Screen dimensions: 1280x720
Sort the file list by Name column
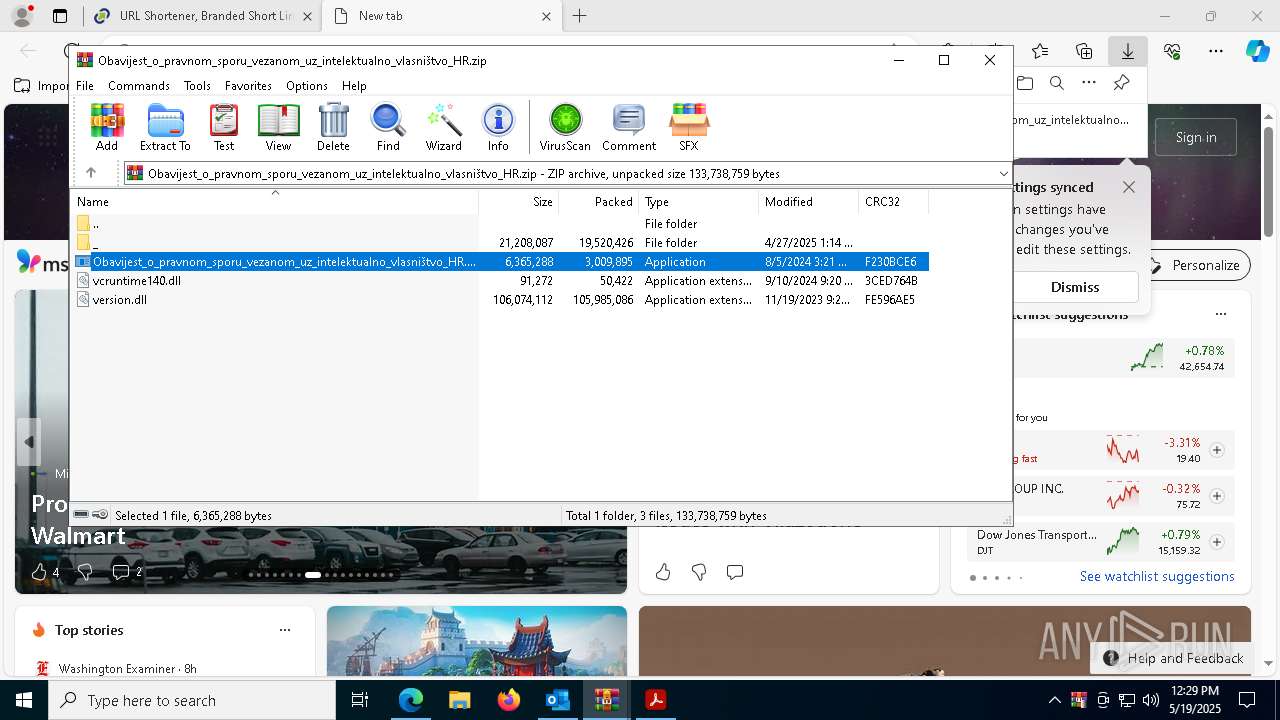pyautogui.click(x=275, y=202)
